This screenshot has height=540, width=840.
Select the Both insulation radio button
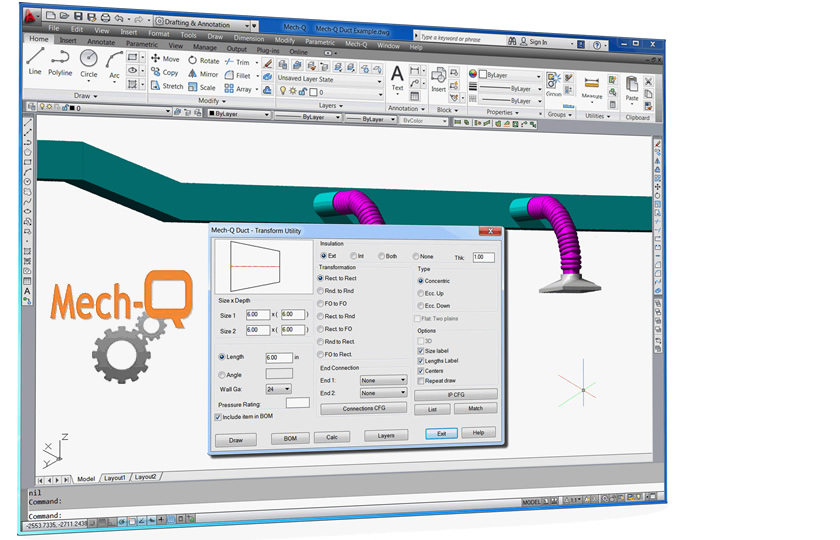pyautogui.click(x=381, y=256)
